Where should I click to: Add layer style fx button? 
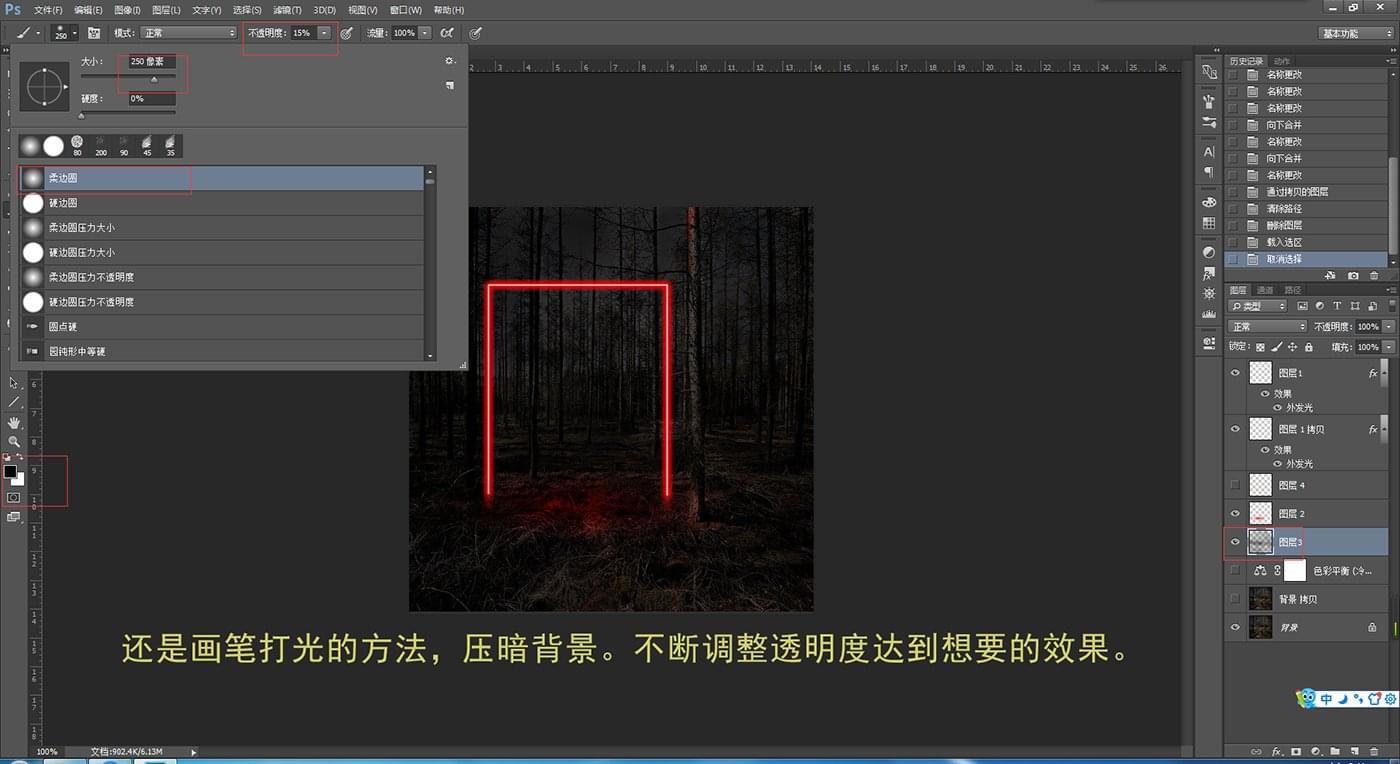click(1277, 751)
